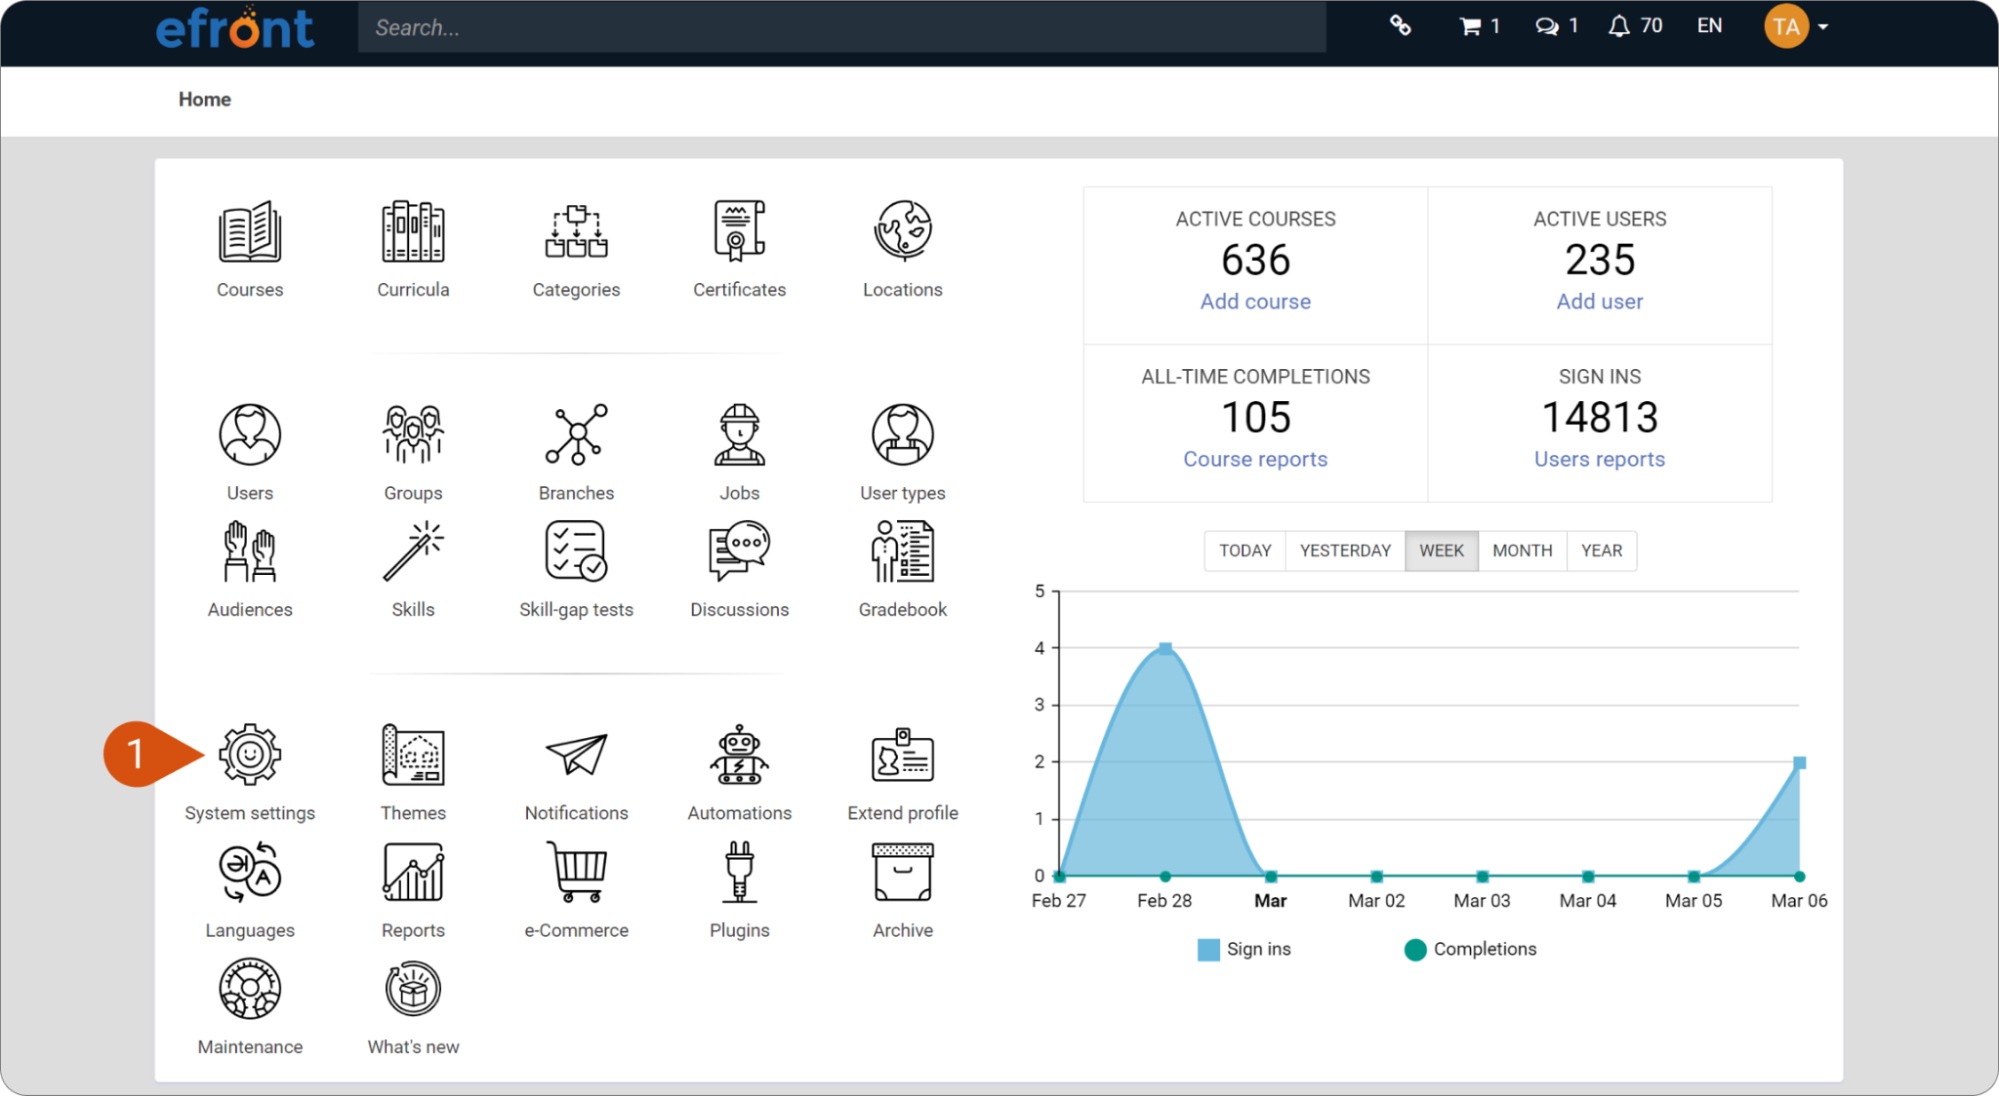Open the Course reports link
The height and width of the screenshot is (1097, 1999).
click(1255, 459)
